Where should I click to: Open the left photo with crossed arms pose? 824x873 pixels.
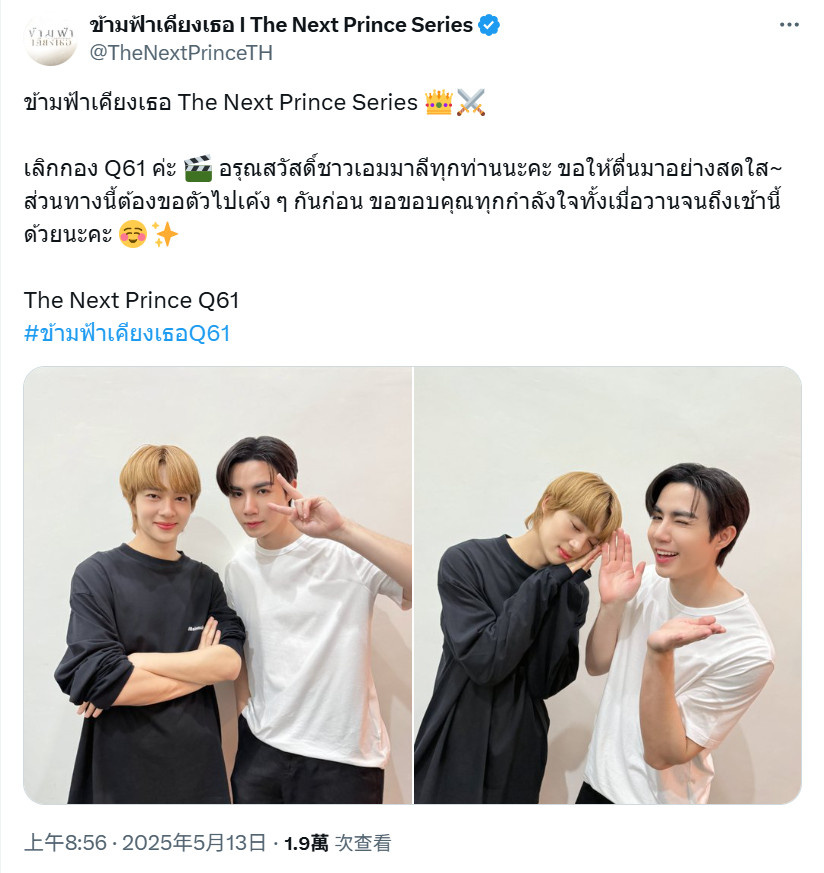point(218,585)
